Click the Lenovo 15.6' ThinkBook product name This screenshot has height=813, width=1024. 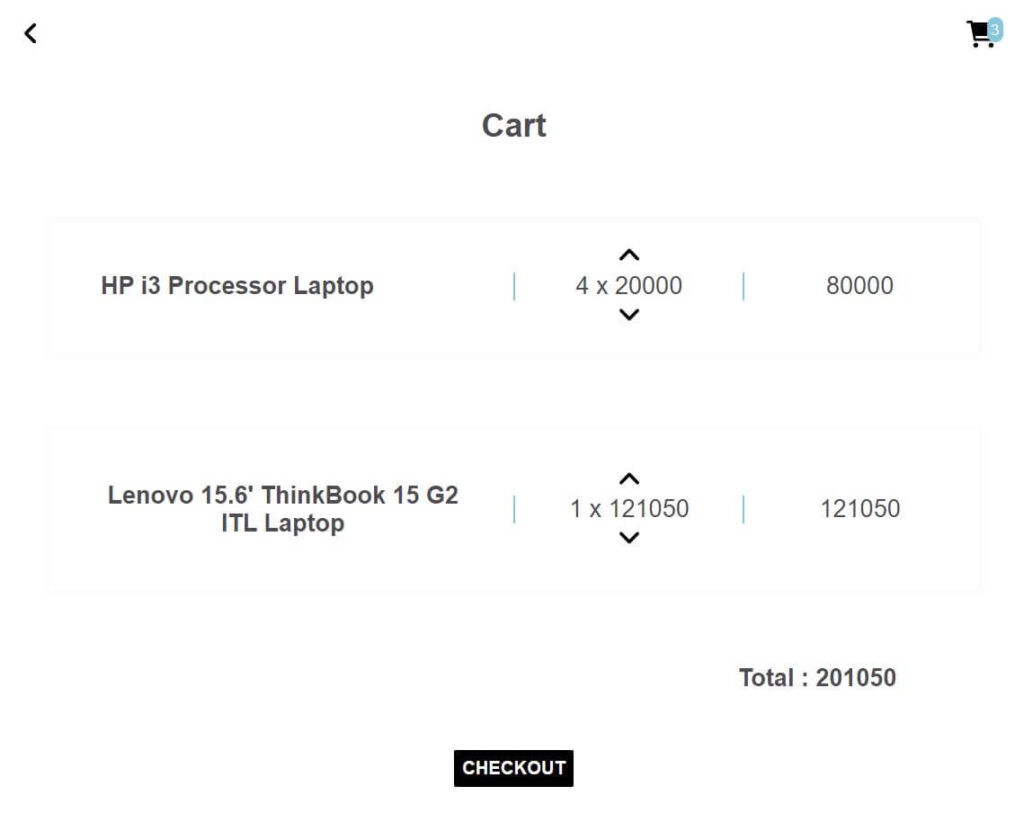coord(283,508)
